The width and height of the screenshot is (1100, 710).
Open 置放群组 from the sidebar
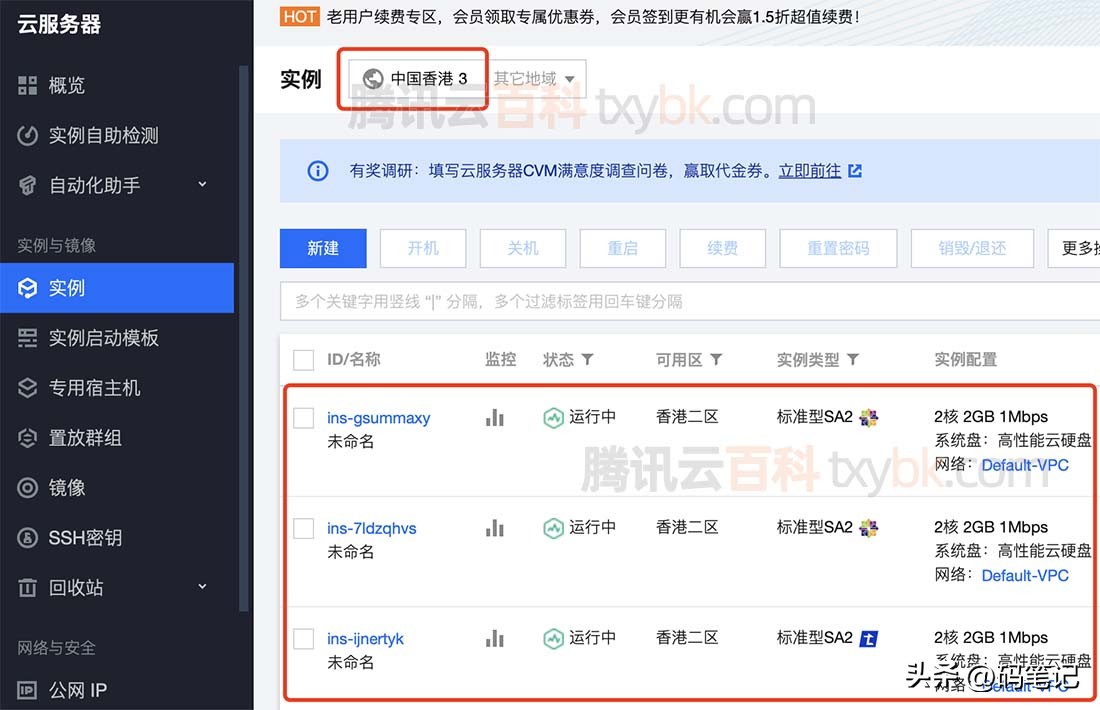(83, 438)
